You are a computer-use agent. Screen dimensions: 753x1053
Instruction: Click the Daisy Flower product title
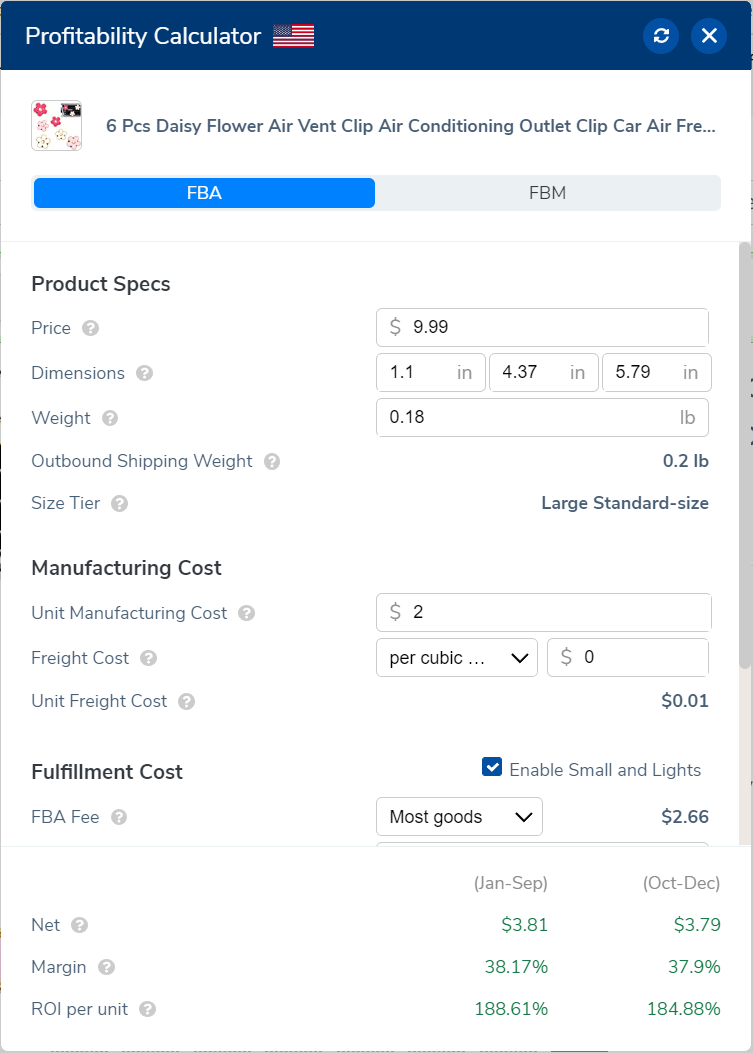tap(411, 127)
